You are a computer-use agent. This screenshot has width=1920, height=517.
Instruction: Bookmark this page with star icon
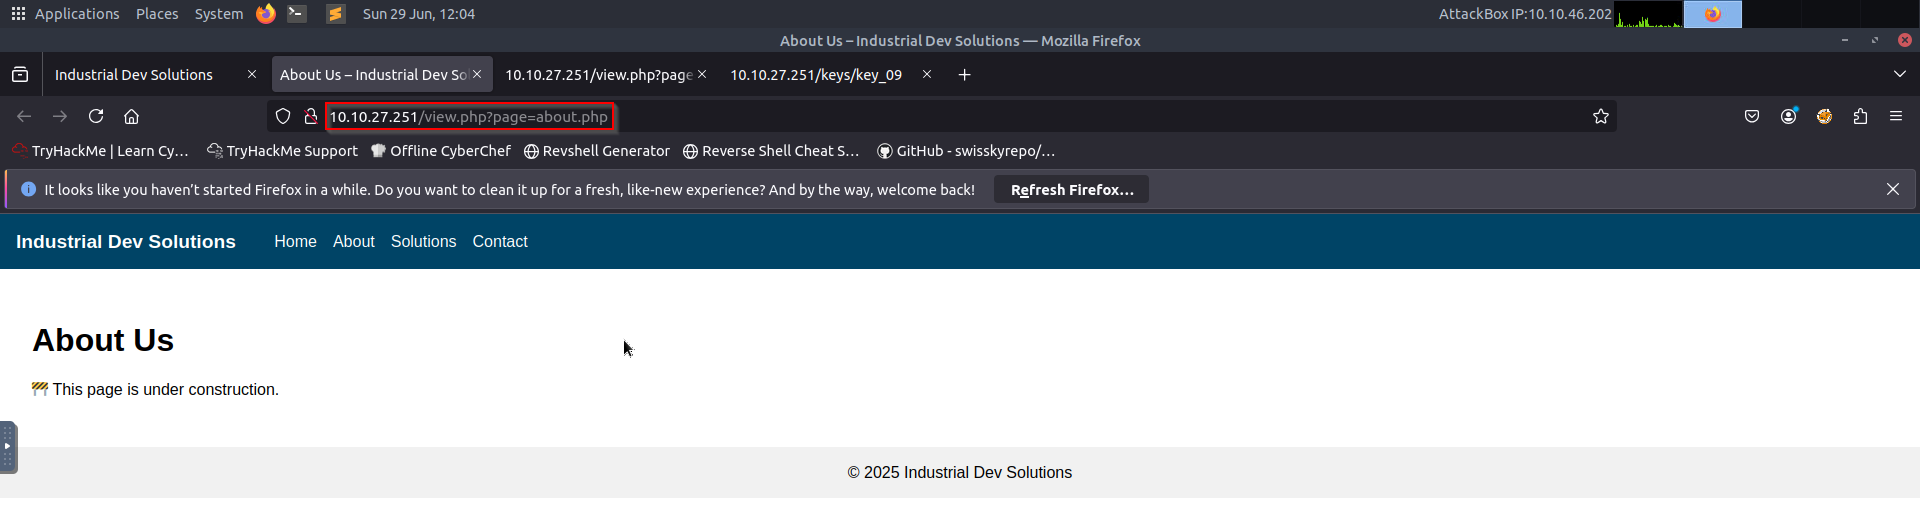point(1600,116)
